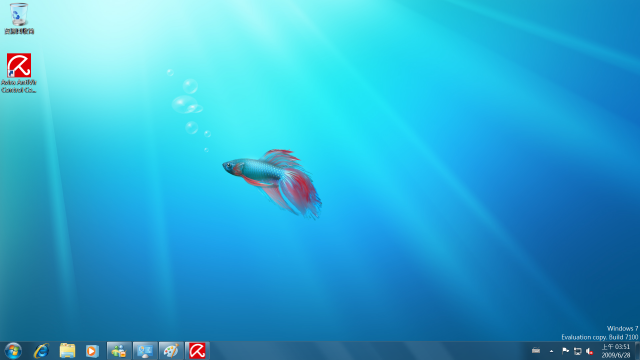Image resolution: width=640 pixels, height=360 pixels.
Task: Open the clock showing 03:51
Action: pyautogui.click(x=616, y=351)
